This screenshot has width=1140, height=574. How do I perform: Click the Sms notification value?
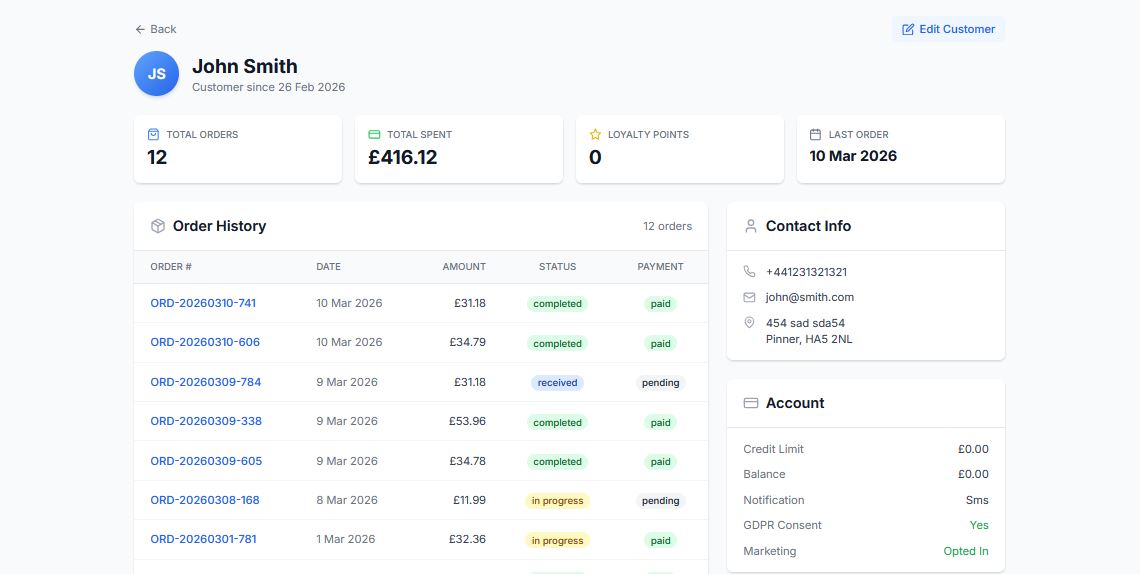pyautogui.click(x=977, y=500)
